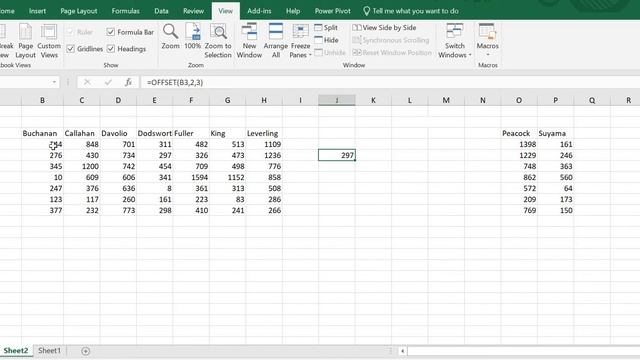Select the cell with value 83

[227, 199]
